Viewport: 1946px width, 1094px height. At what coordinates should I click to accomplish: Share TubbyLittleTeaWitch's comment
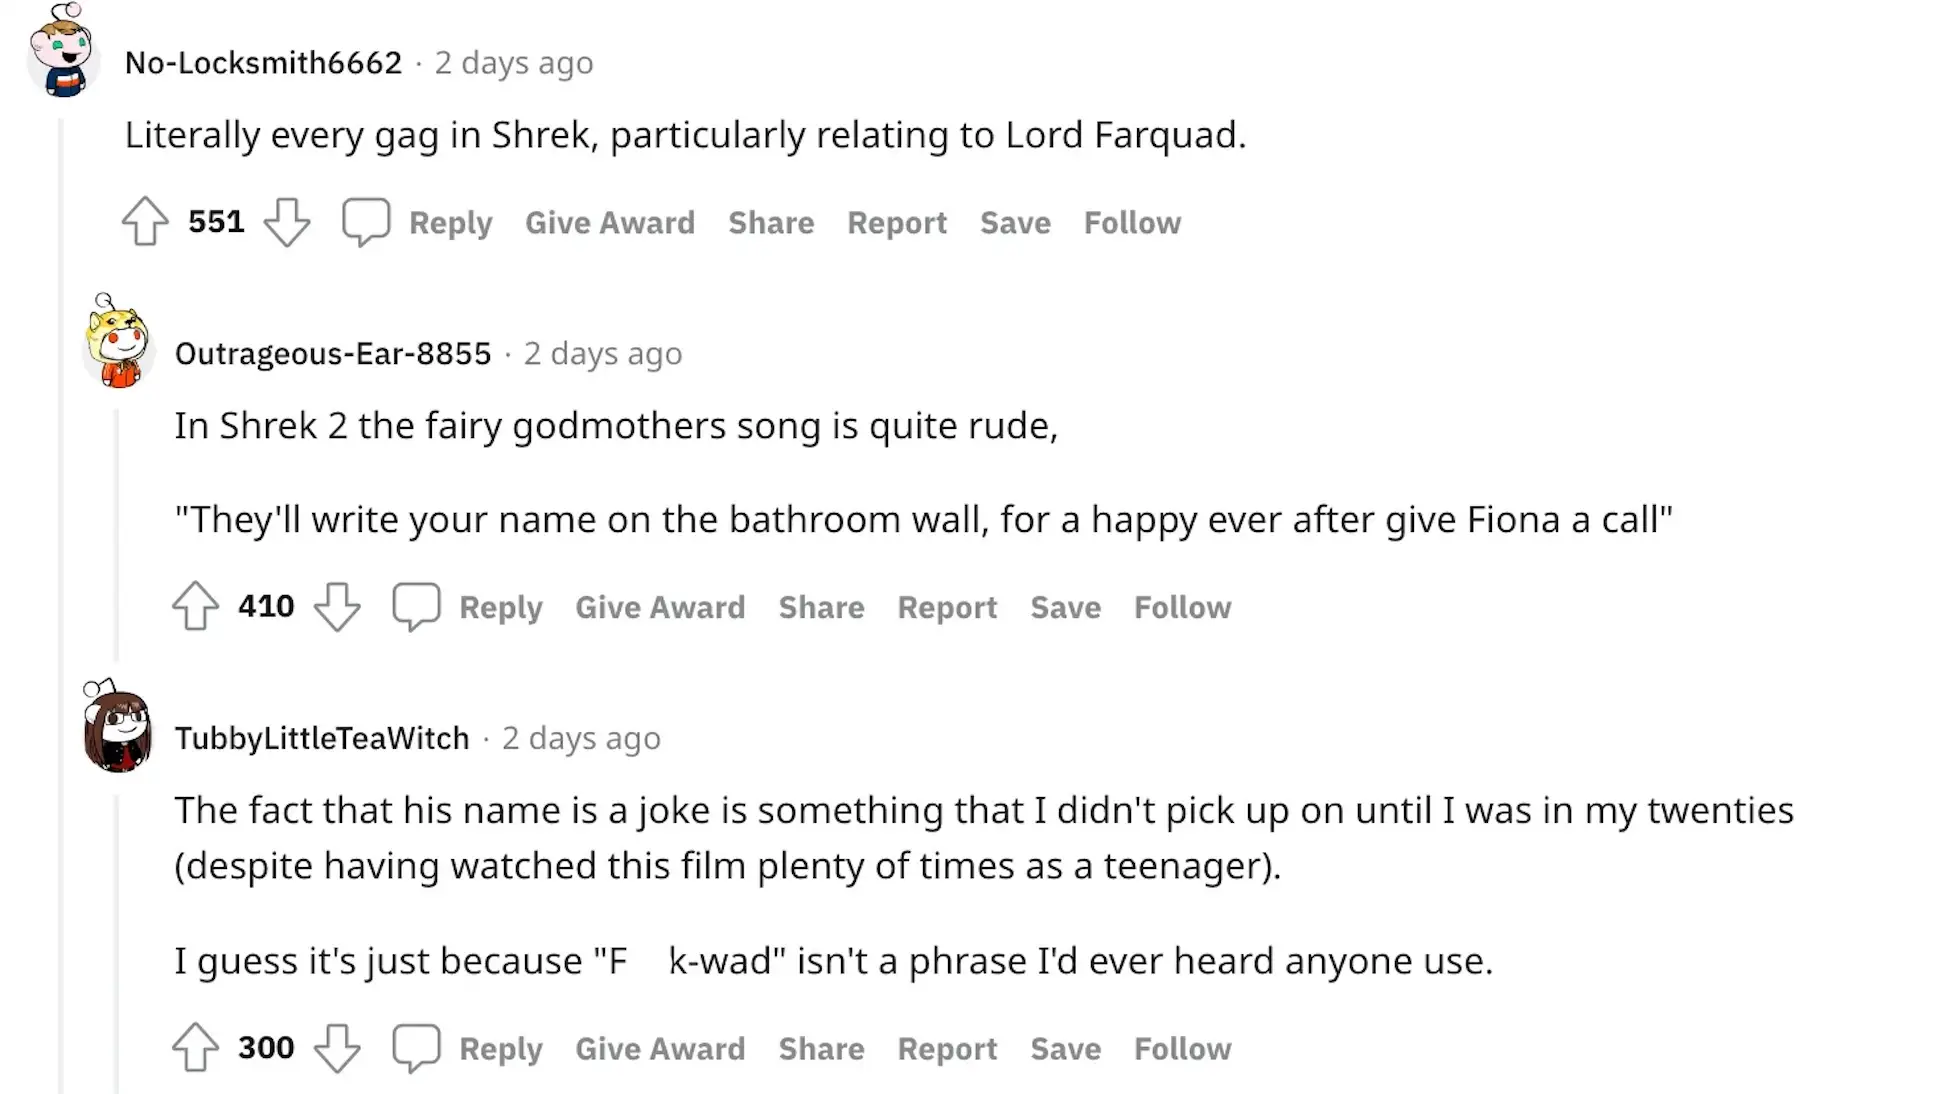pyautogui.click(x=821, y=1048)
